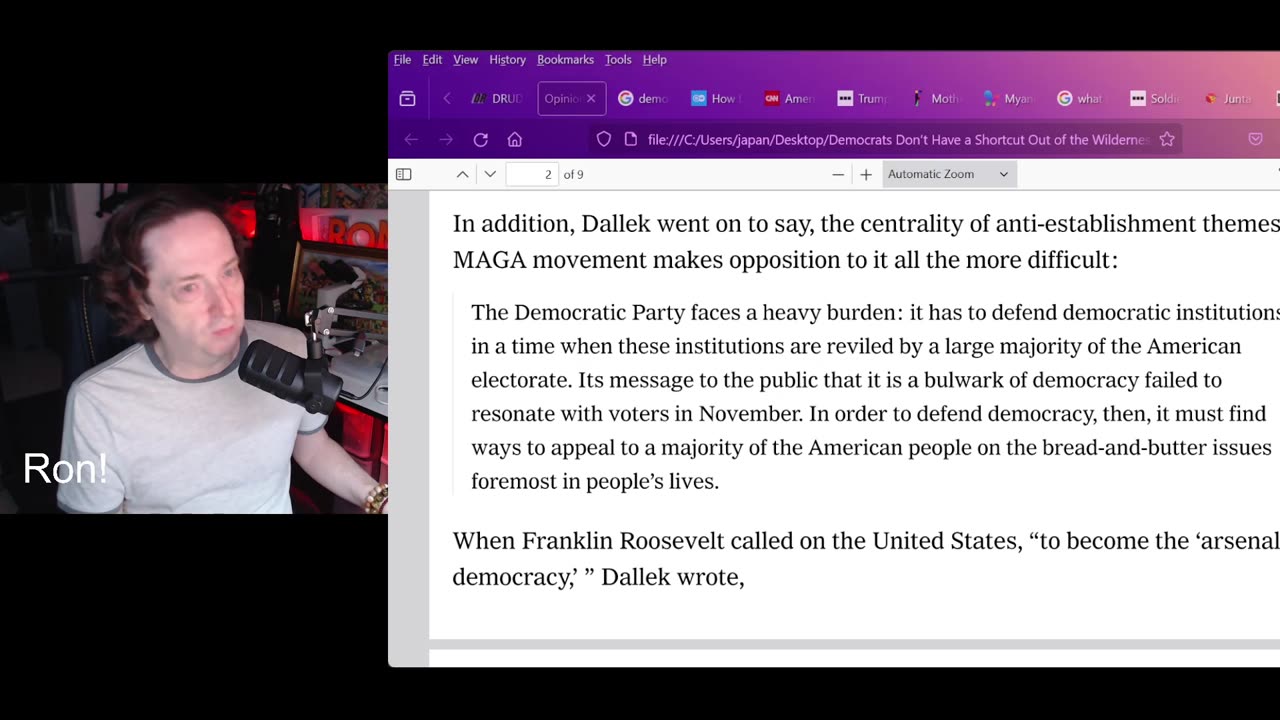Viewport: 1280px width, 720px height.
Task: Zoom out of the PDF
Action: pos(838,174)
